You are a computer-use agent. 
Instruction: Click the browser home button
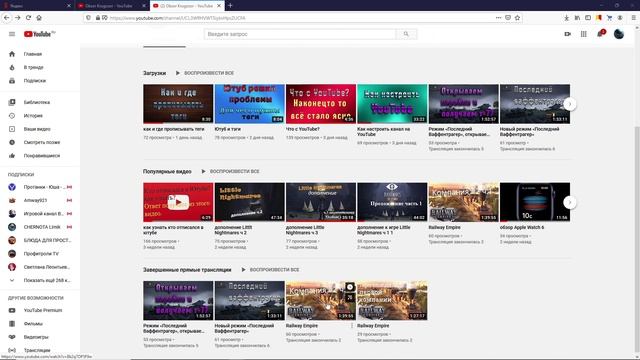39,18
